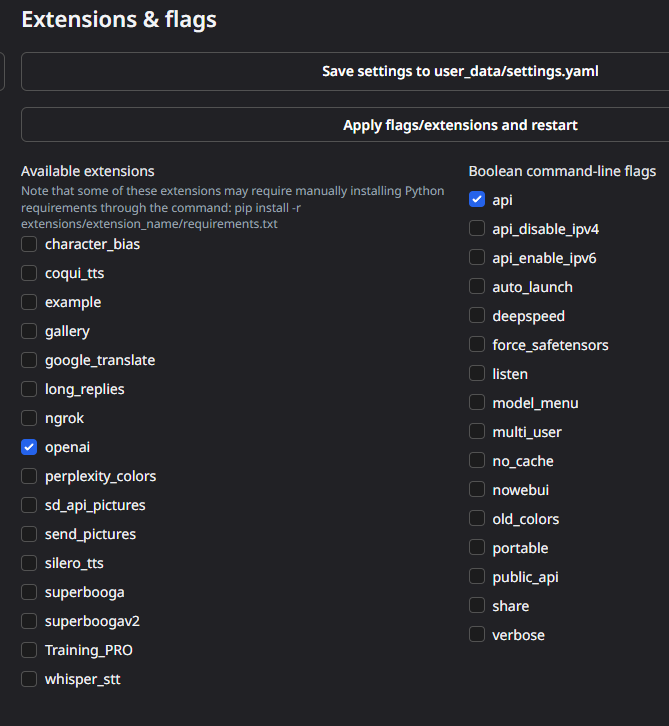Check the Training_PRO extension
669x726 pixels.
click(29, 650)
